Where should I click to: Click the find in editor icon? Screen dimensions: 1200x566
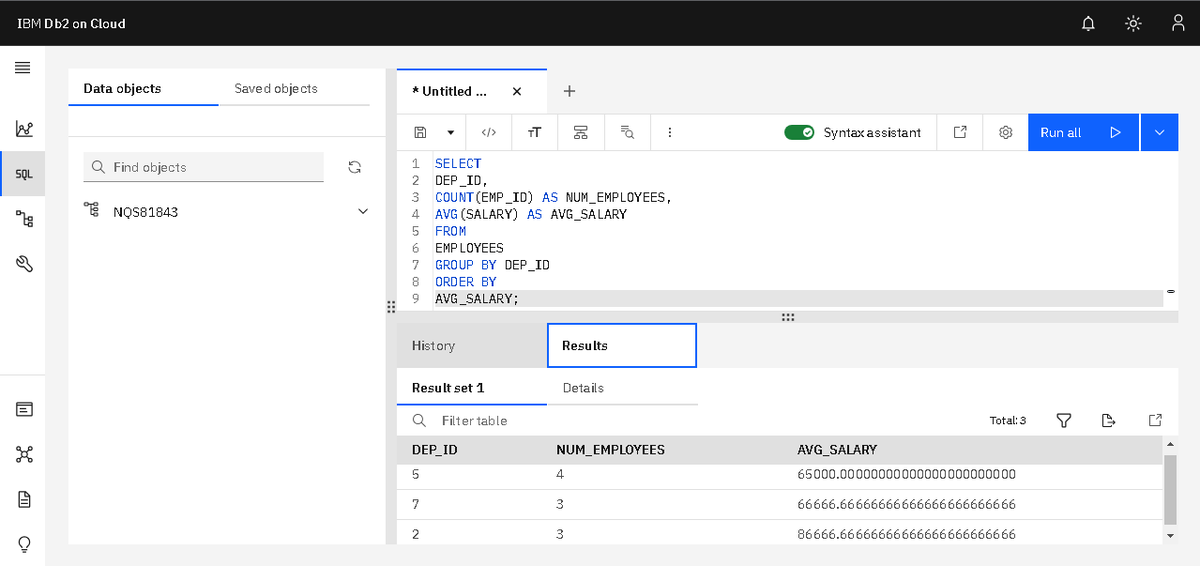pyautogui.click(x=627, y=132)
